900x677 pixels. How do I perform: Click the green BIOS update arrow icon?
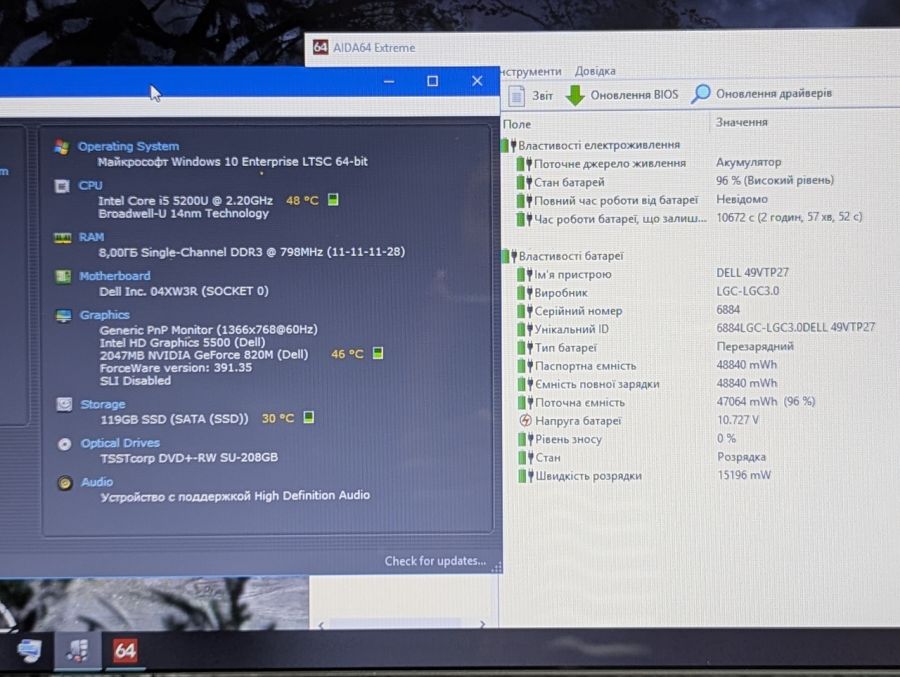point(575,95)
